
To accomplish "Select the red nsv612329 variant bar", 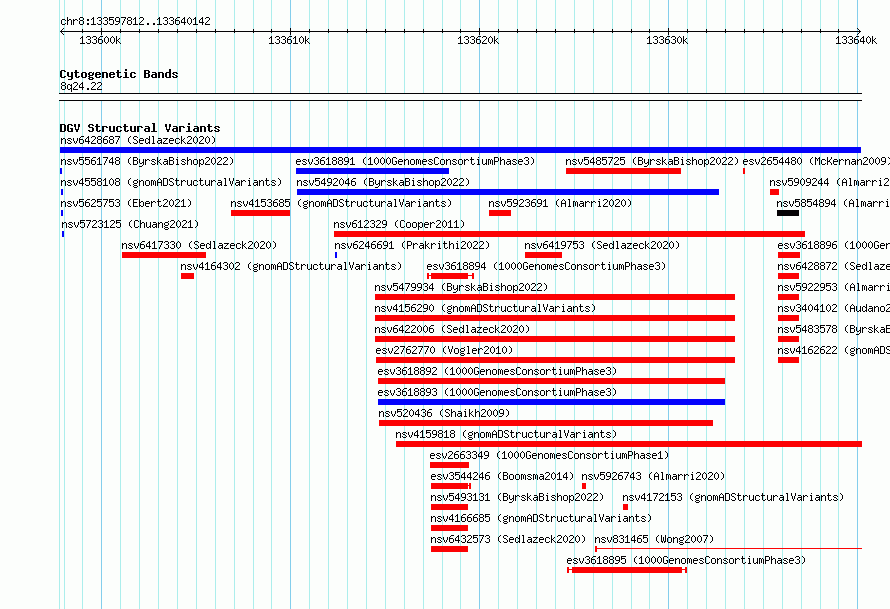I will click(x=569, y=234).
